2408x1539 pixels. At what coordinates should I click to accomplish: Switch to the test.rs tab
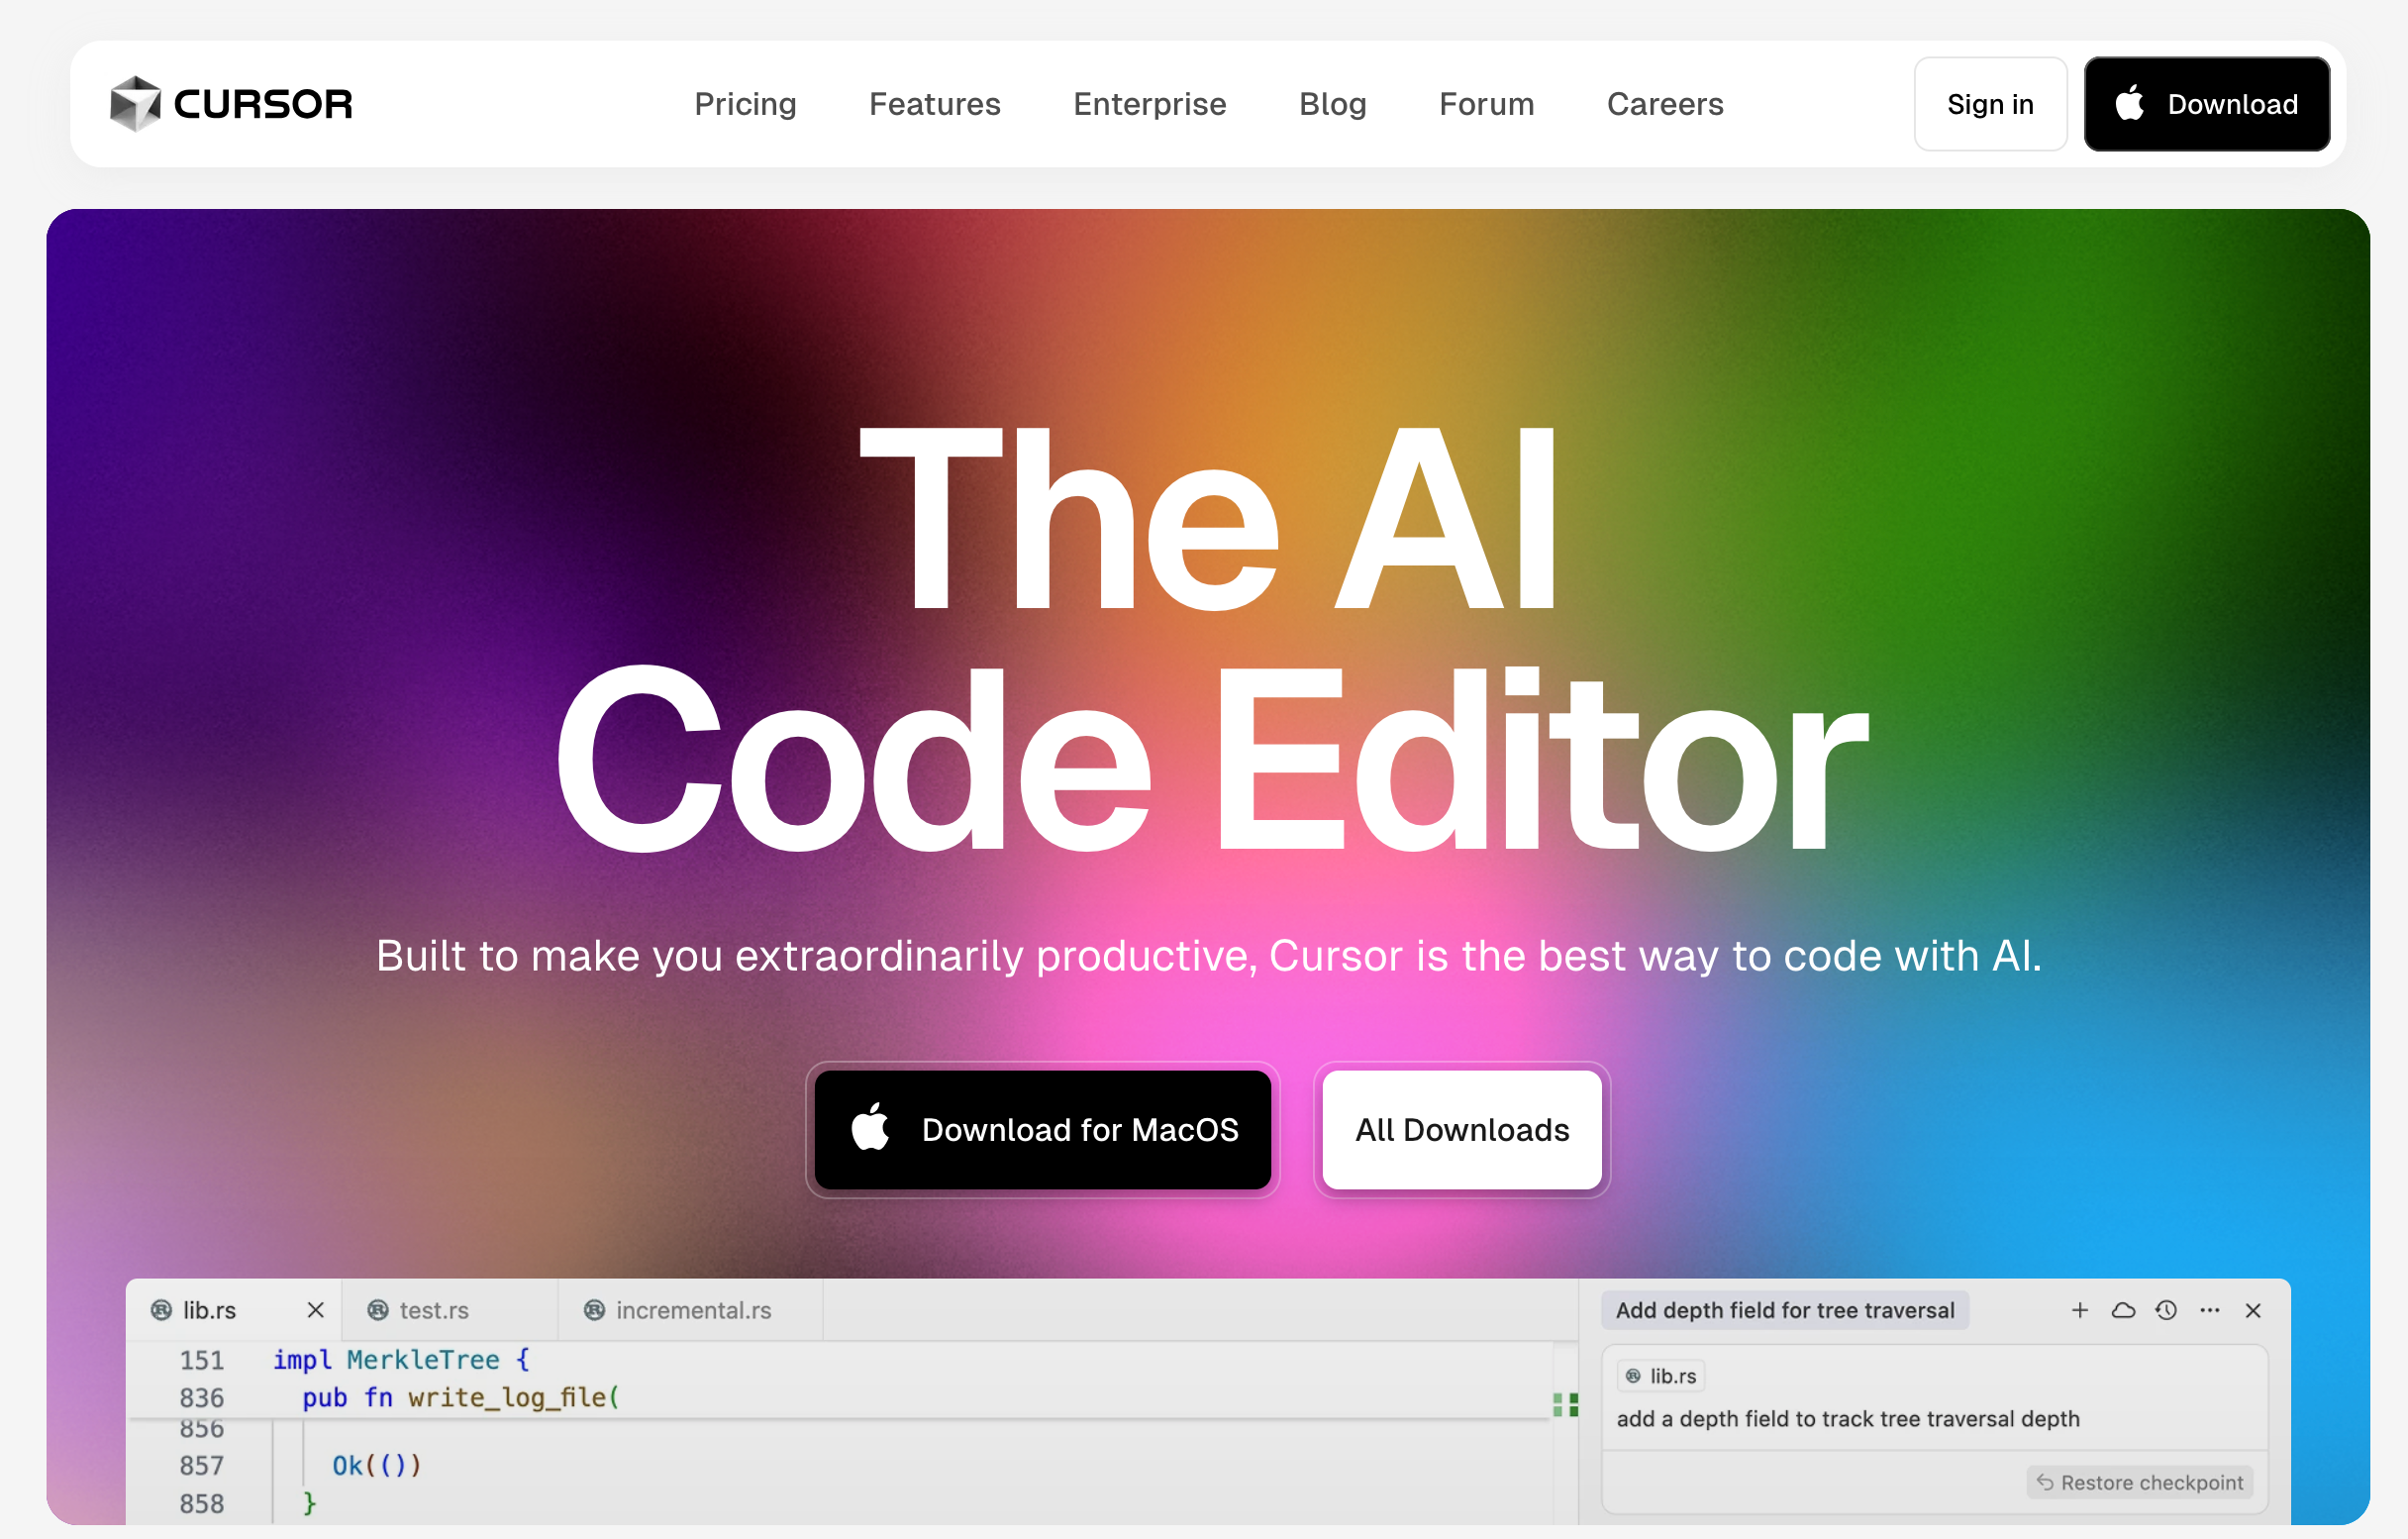[433, 1310]
